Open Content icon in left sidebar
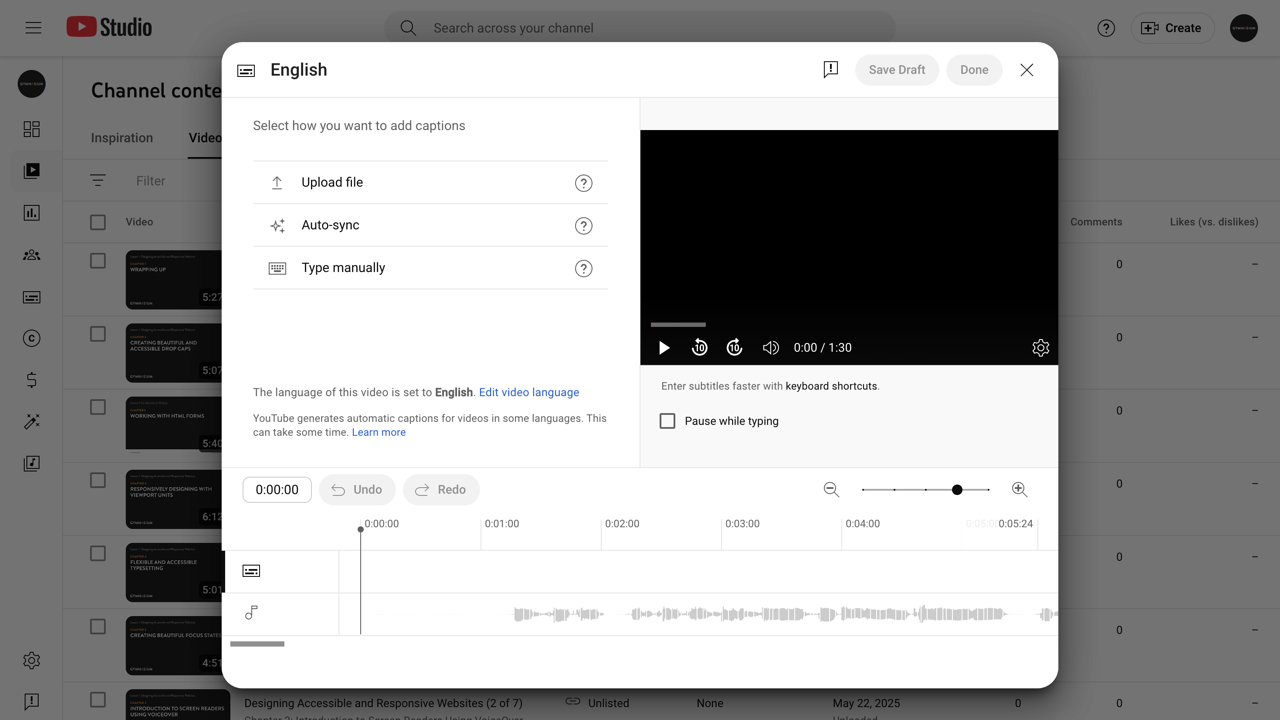Viewport: 1280px width, 720px height. (x=32, y=171)
